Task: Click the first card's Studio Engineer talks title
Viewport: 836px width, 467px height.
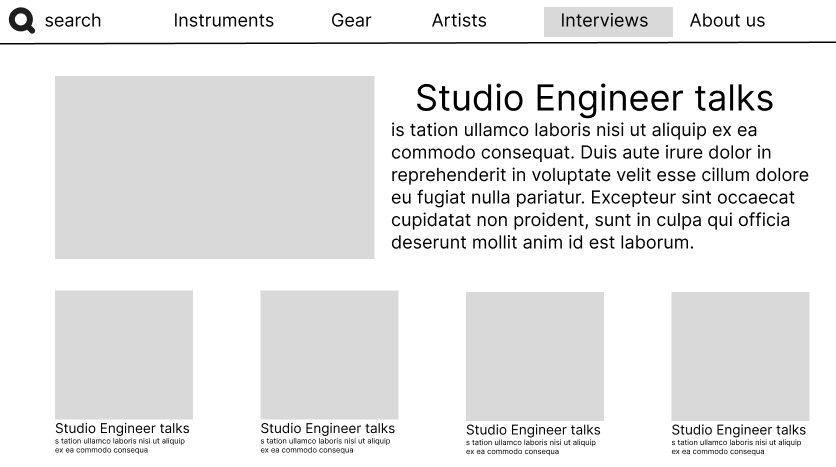Action: [122, 428]
